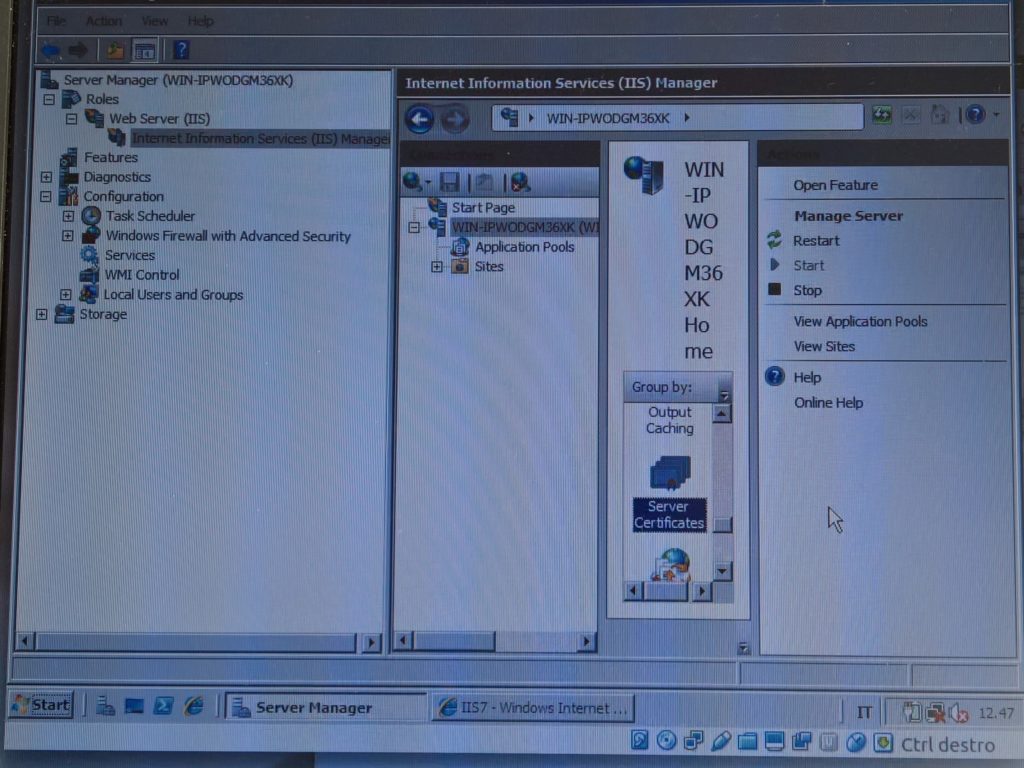The width and height of the screenshot is (1024, 768).
Task: Expand Windows Firewall with Advanced Security node
Action: [x=67, y=236]
